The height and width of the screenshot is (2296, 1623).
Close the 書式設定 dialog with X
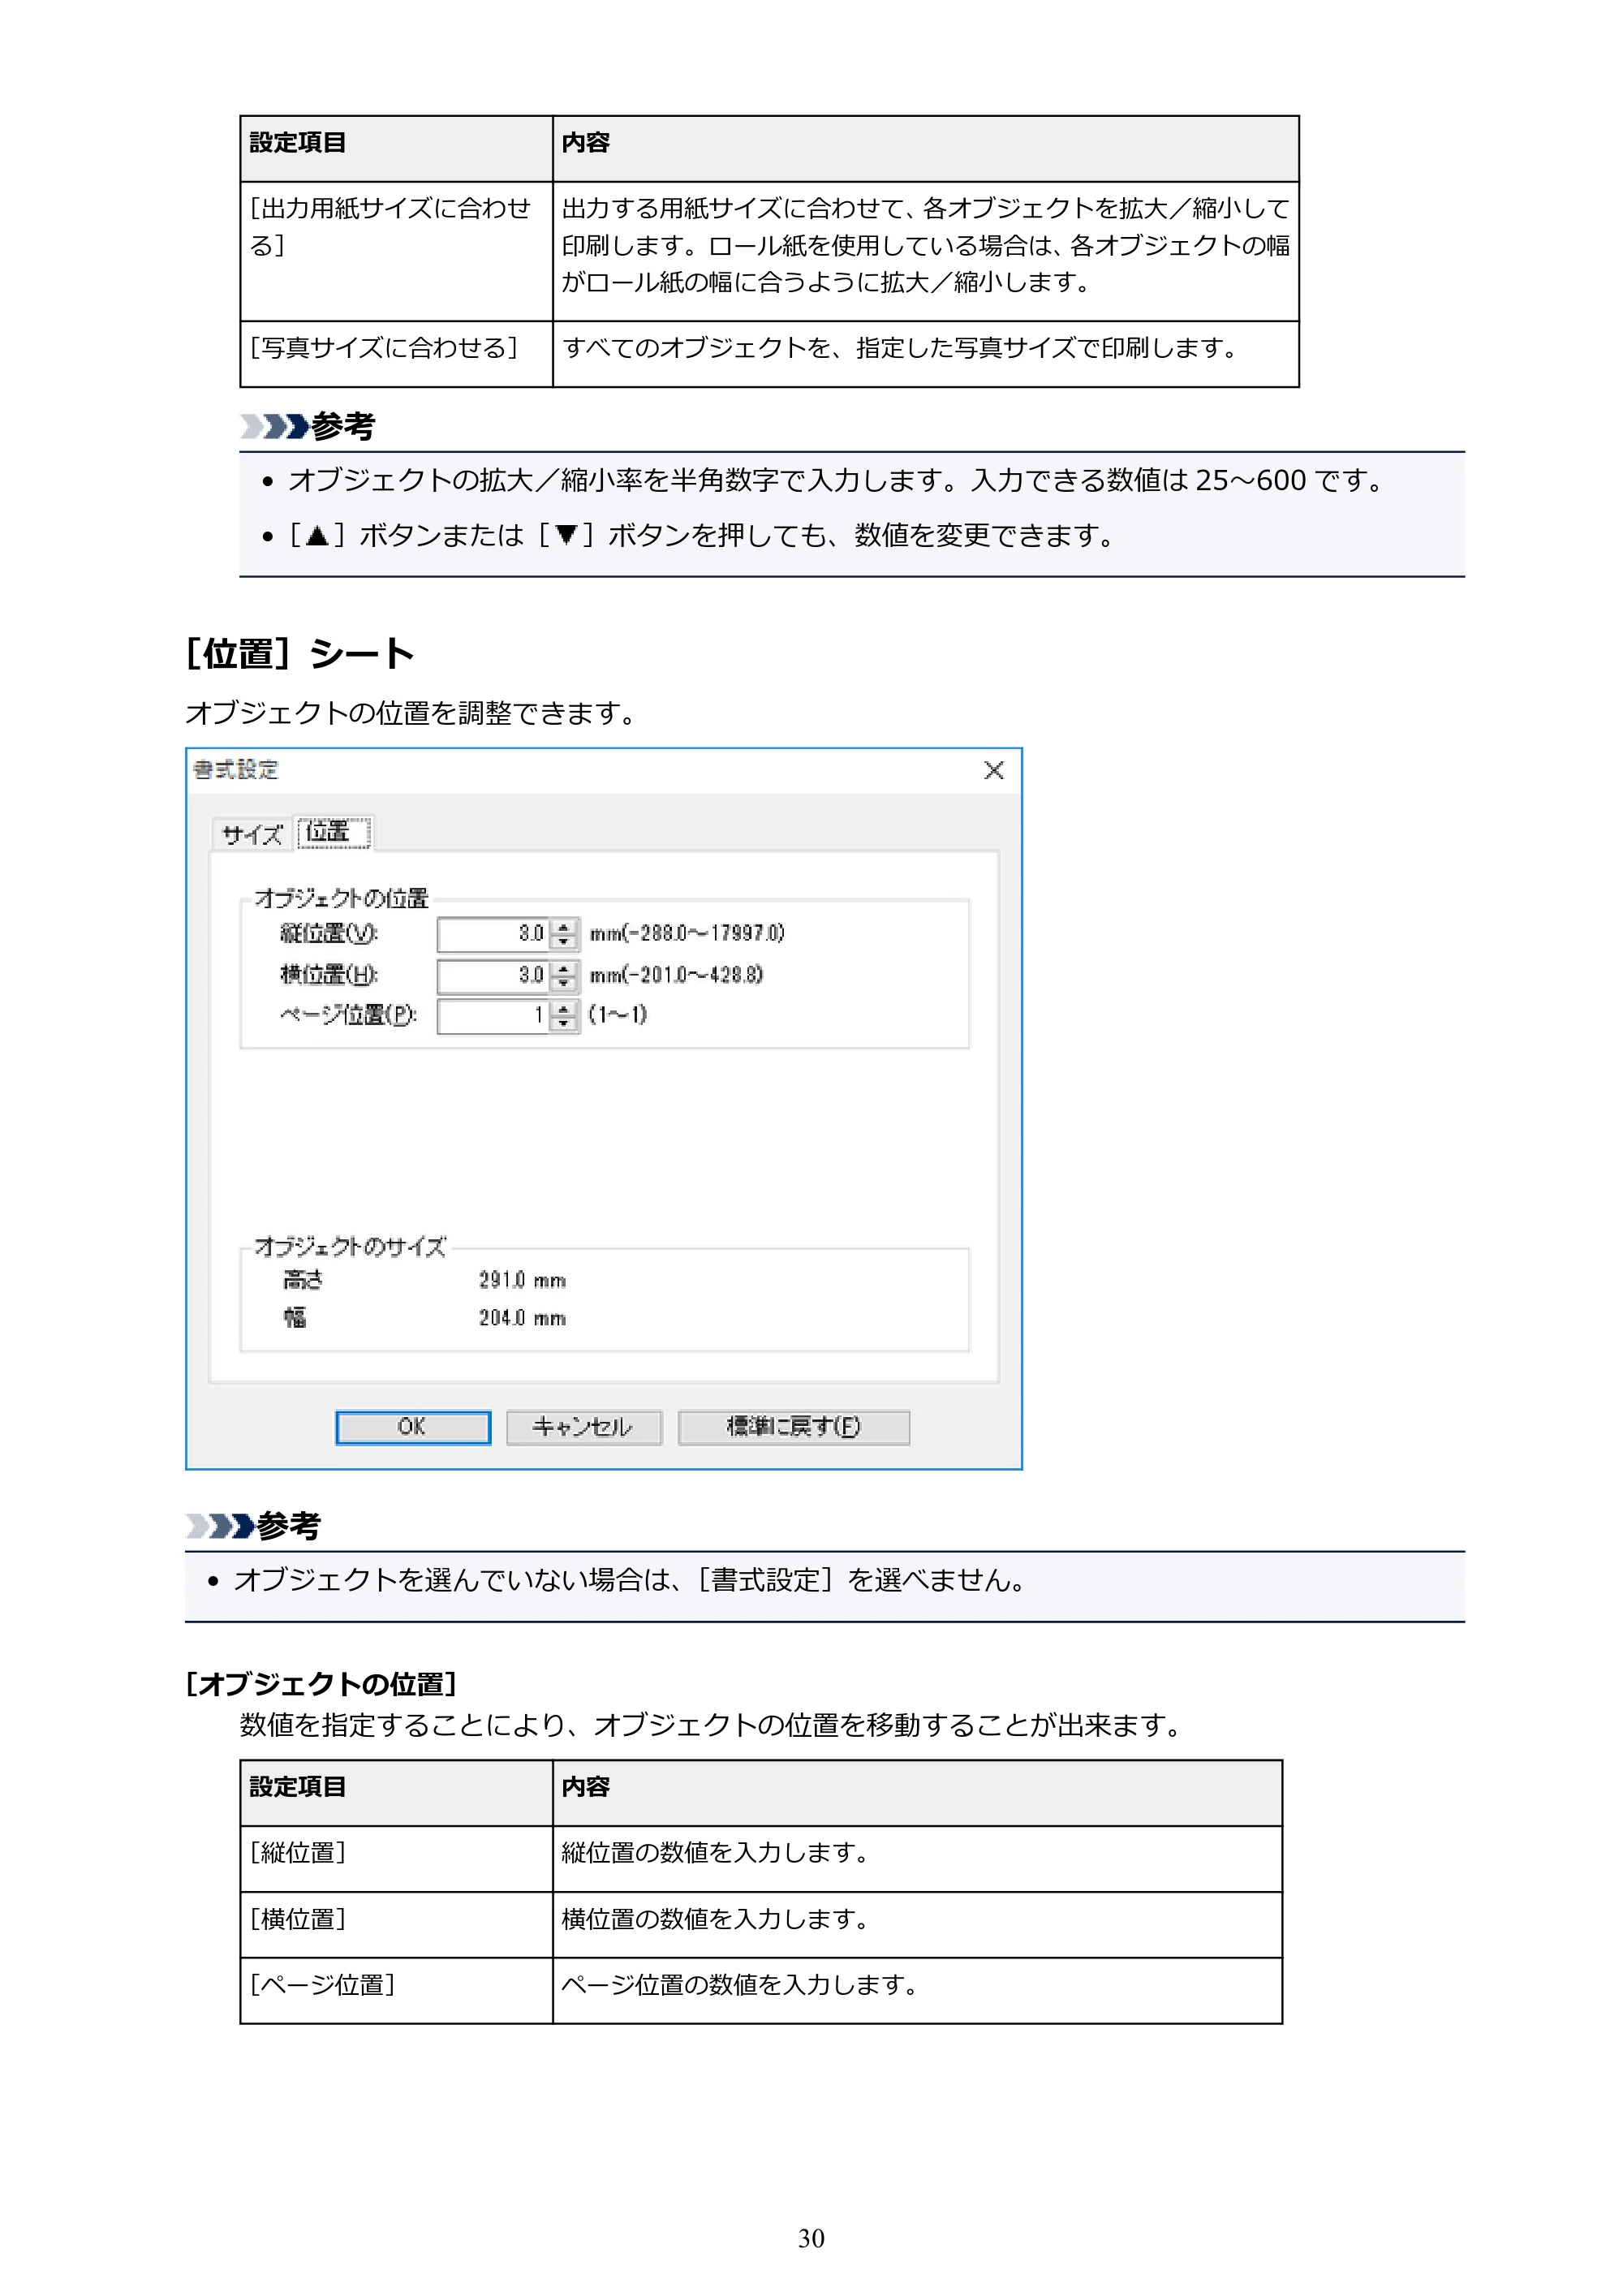(994, 770)
